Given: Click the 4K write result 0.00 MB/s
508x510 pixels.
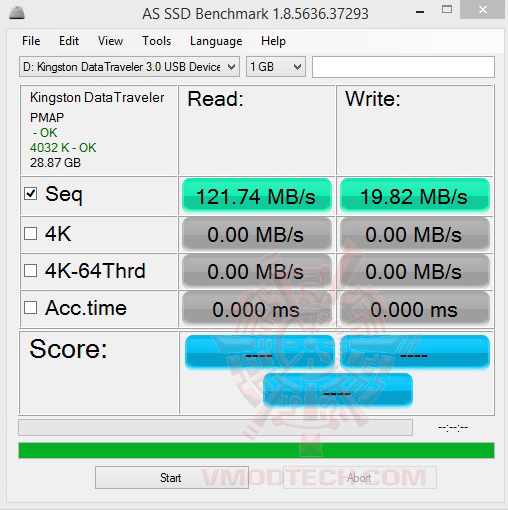Looking at the screenshot, I should point(415,234).
